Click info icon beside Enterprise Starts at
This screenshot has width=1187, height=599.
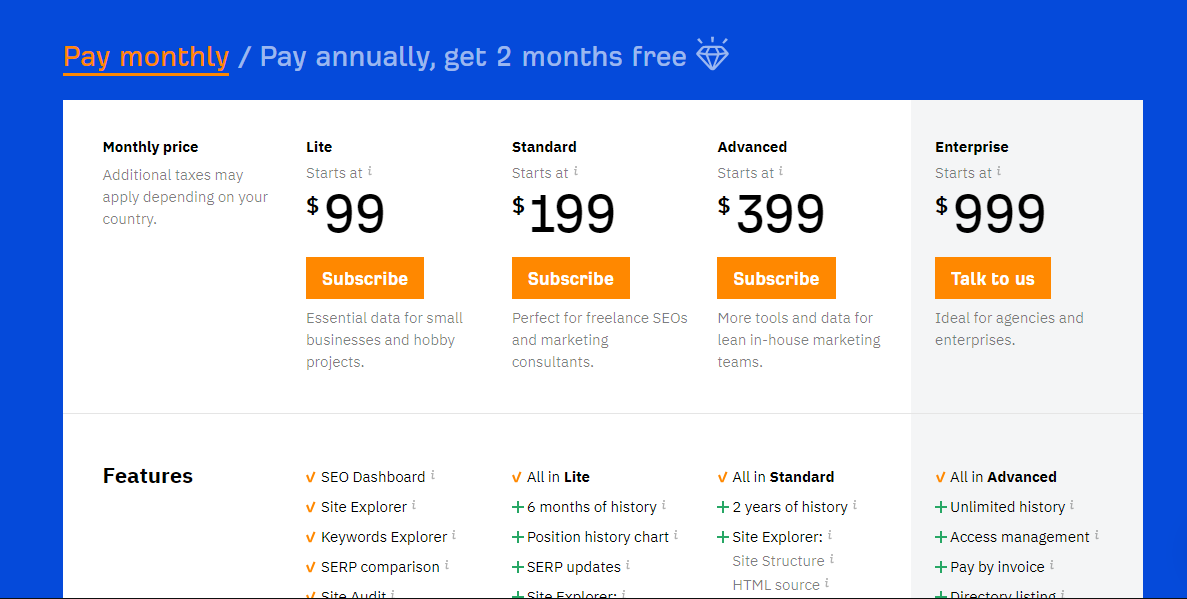999,171
